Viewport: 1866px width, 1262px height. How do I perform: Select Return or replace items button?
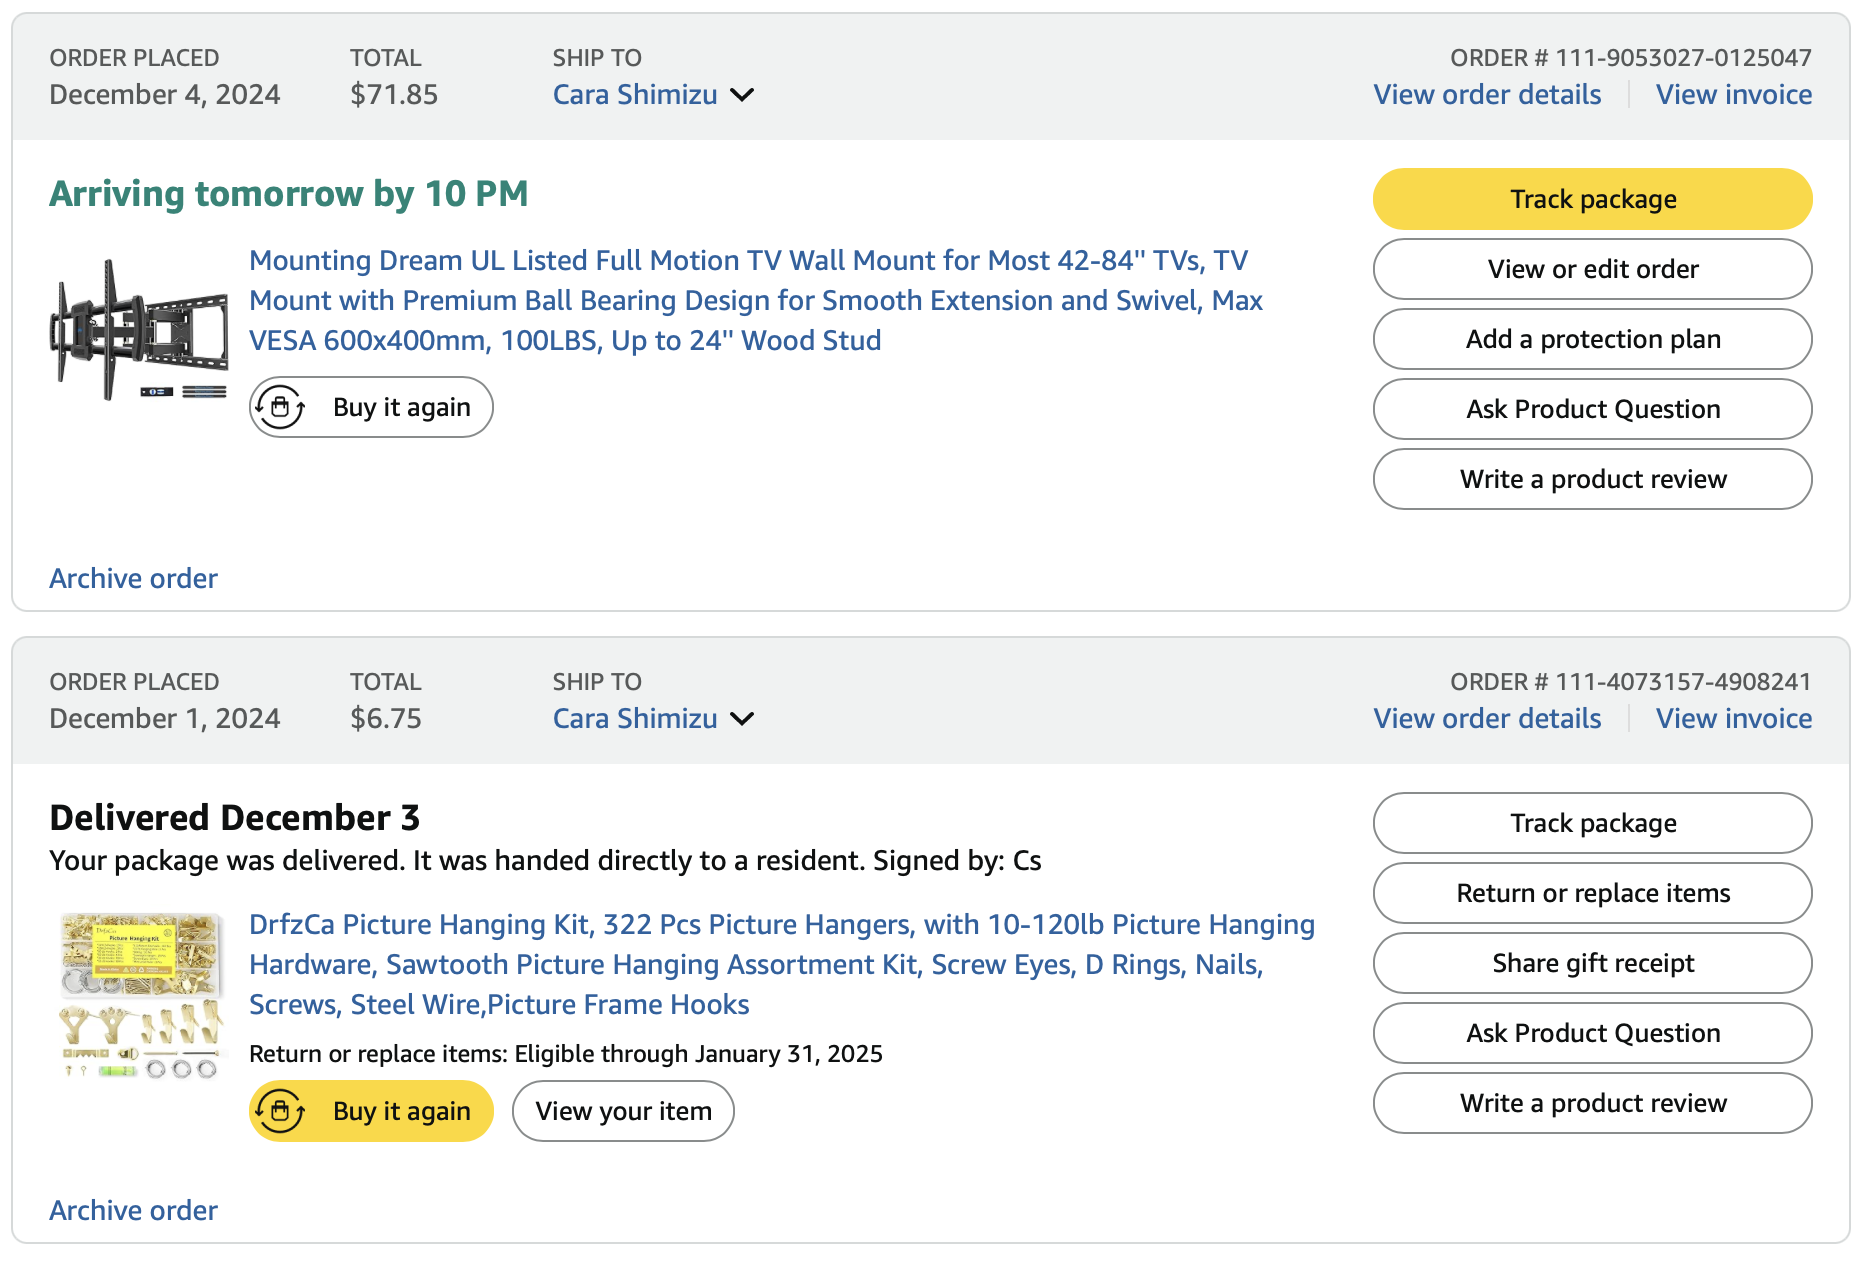[1592, 893]
